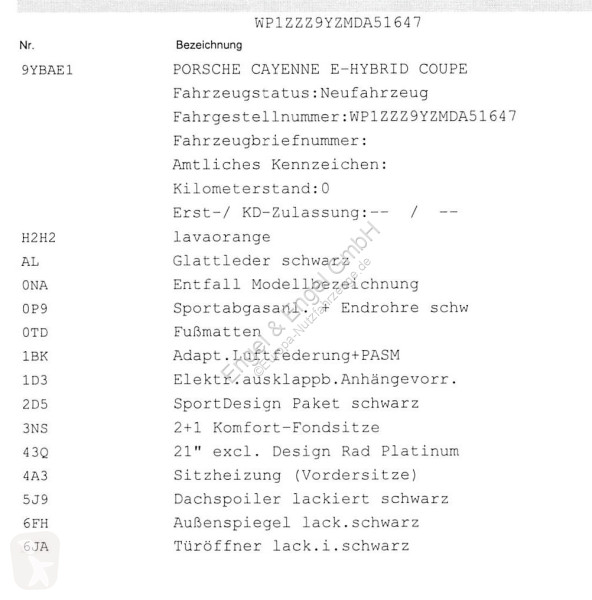Click the 6JA Türöffner lack.i.schwarz row

click(215, 546)
